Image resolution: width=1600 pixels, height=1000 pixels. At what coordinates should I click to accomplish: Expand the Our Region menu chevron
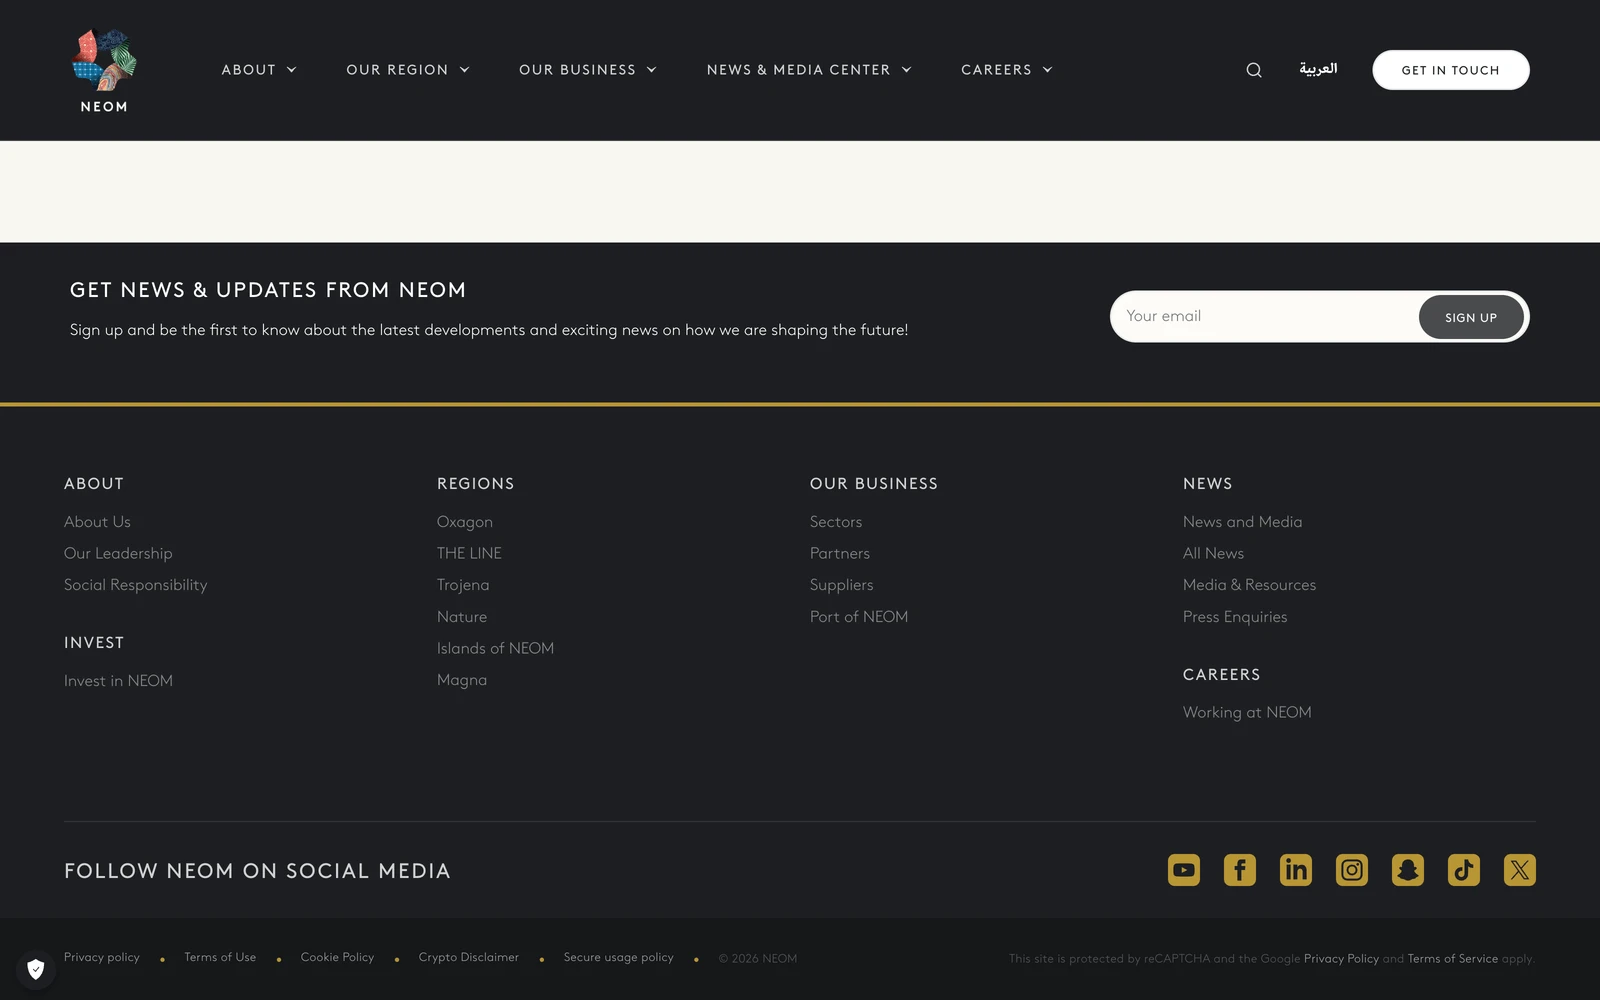click(x=464, y=70)
